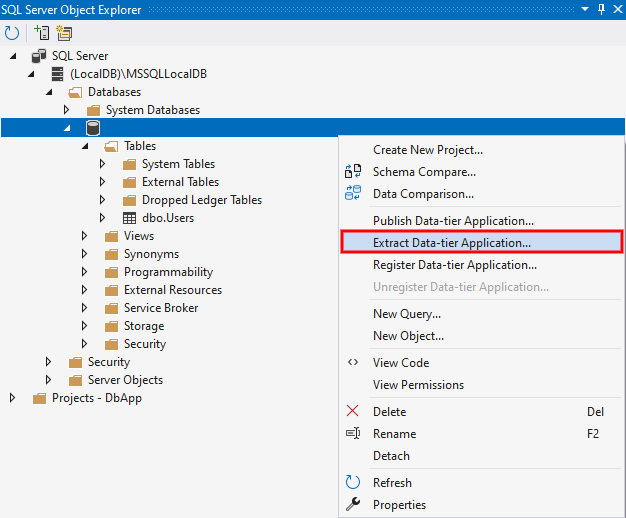Expand the Projects - DbApp node
This screenshot has width=626, height=518.
(13, 398)
